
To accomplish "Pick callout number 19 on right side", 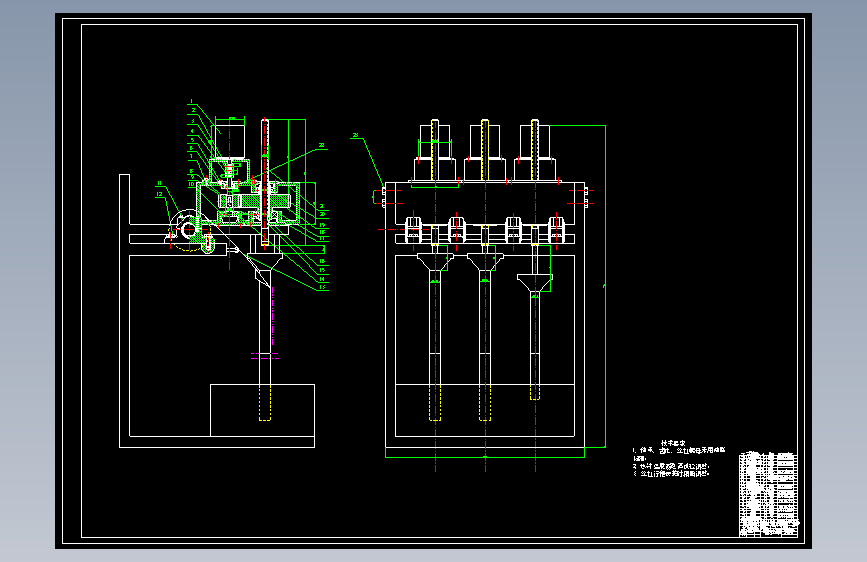I will point(322,225).
